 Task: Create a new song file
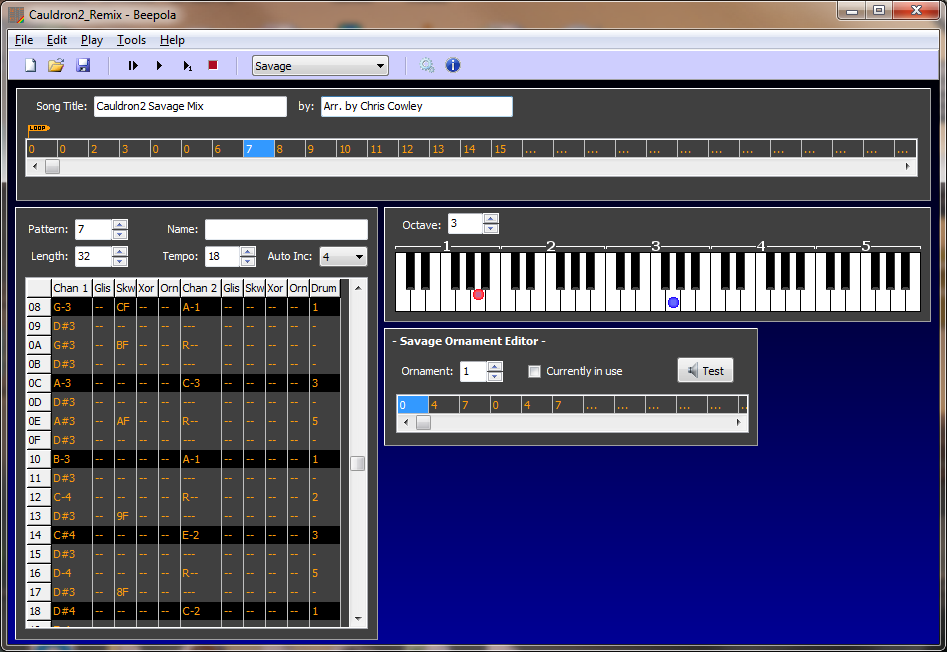pyautogui.click(x=31, y=66)
